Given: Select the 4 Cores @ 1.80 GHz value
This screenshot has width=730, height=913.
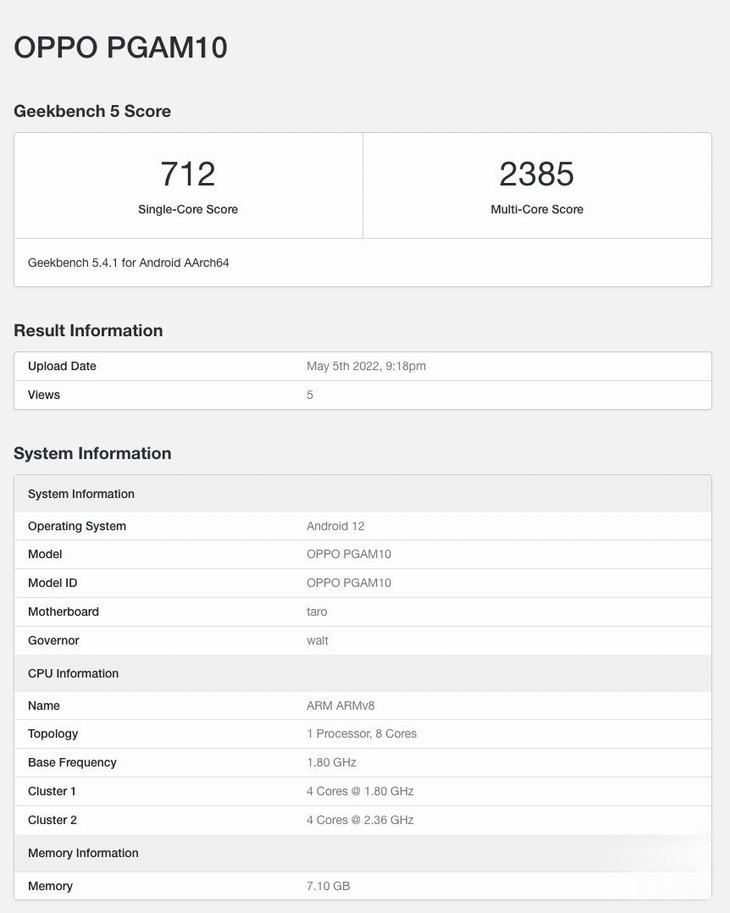Looking at the screenshot, I should point(360,791).
